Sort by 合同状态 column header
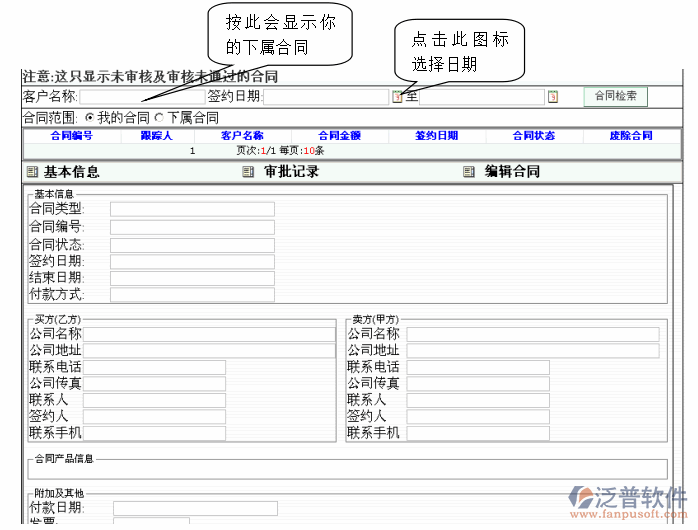 534,136
